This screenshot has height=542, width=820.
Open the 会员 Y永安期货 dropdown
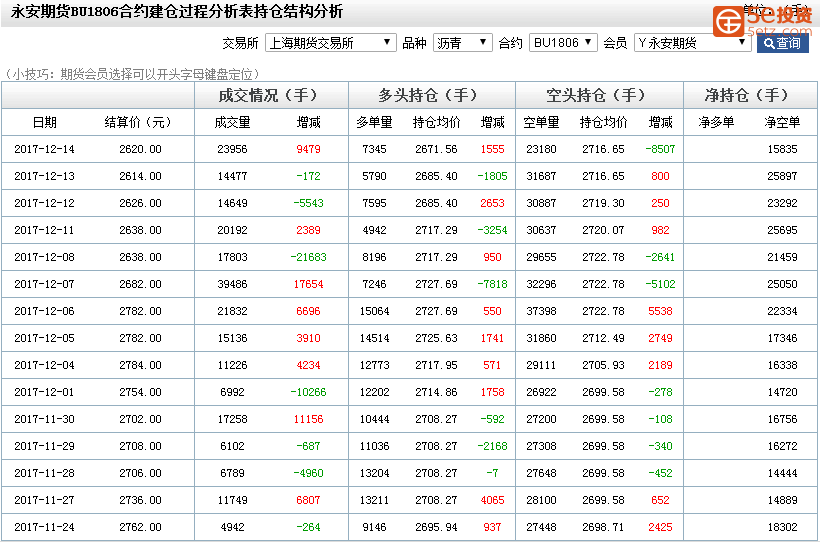click(x=693, y=43)
